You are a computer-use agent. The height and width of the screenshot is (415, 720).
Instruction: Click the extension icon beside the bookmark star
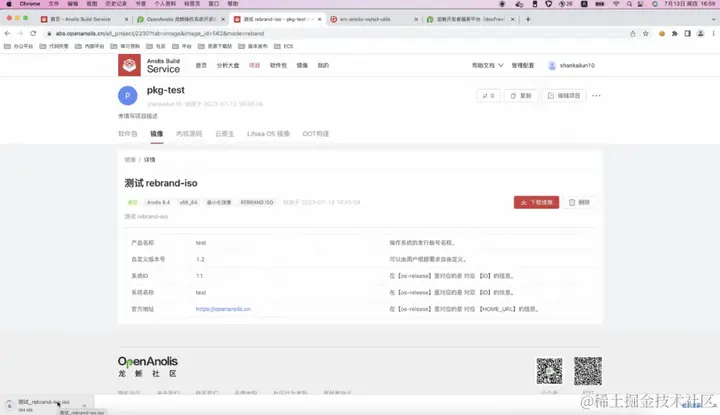[662, 34]
